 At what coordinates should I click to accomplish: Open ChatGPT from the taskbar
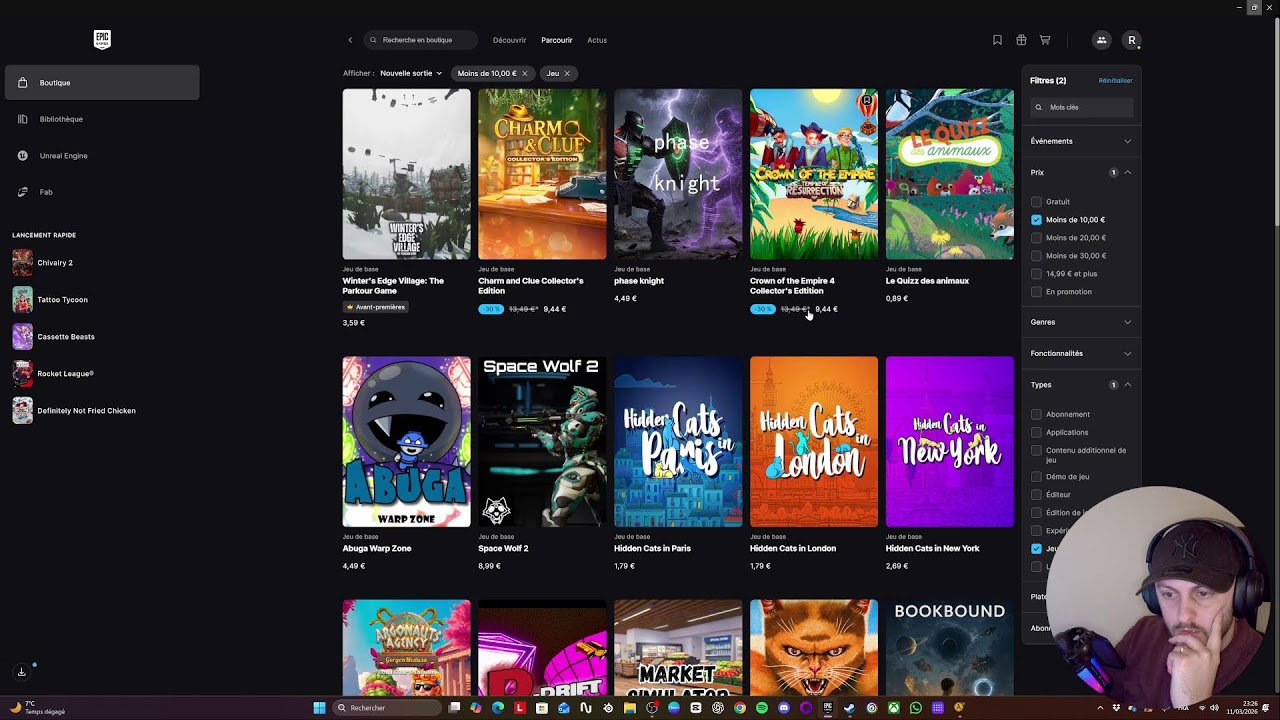point(718,708)
